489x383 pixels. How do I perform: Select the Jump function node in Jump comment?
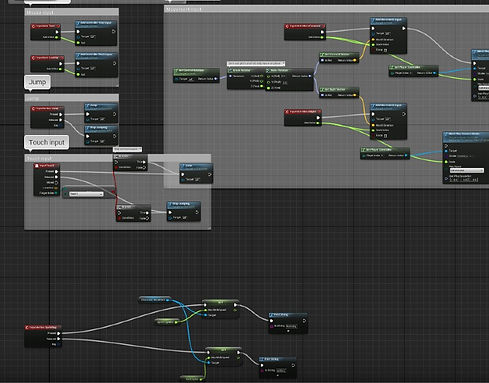click(101, 113)
